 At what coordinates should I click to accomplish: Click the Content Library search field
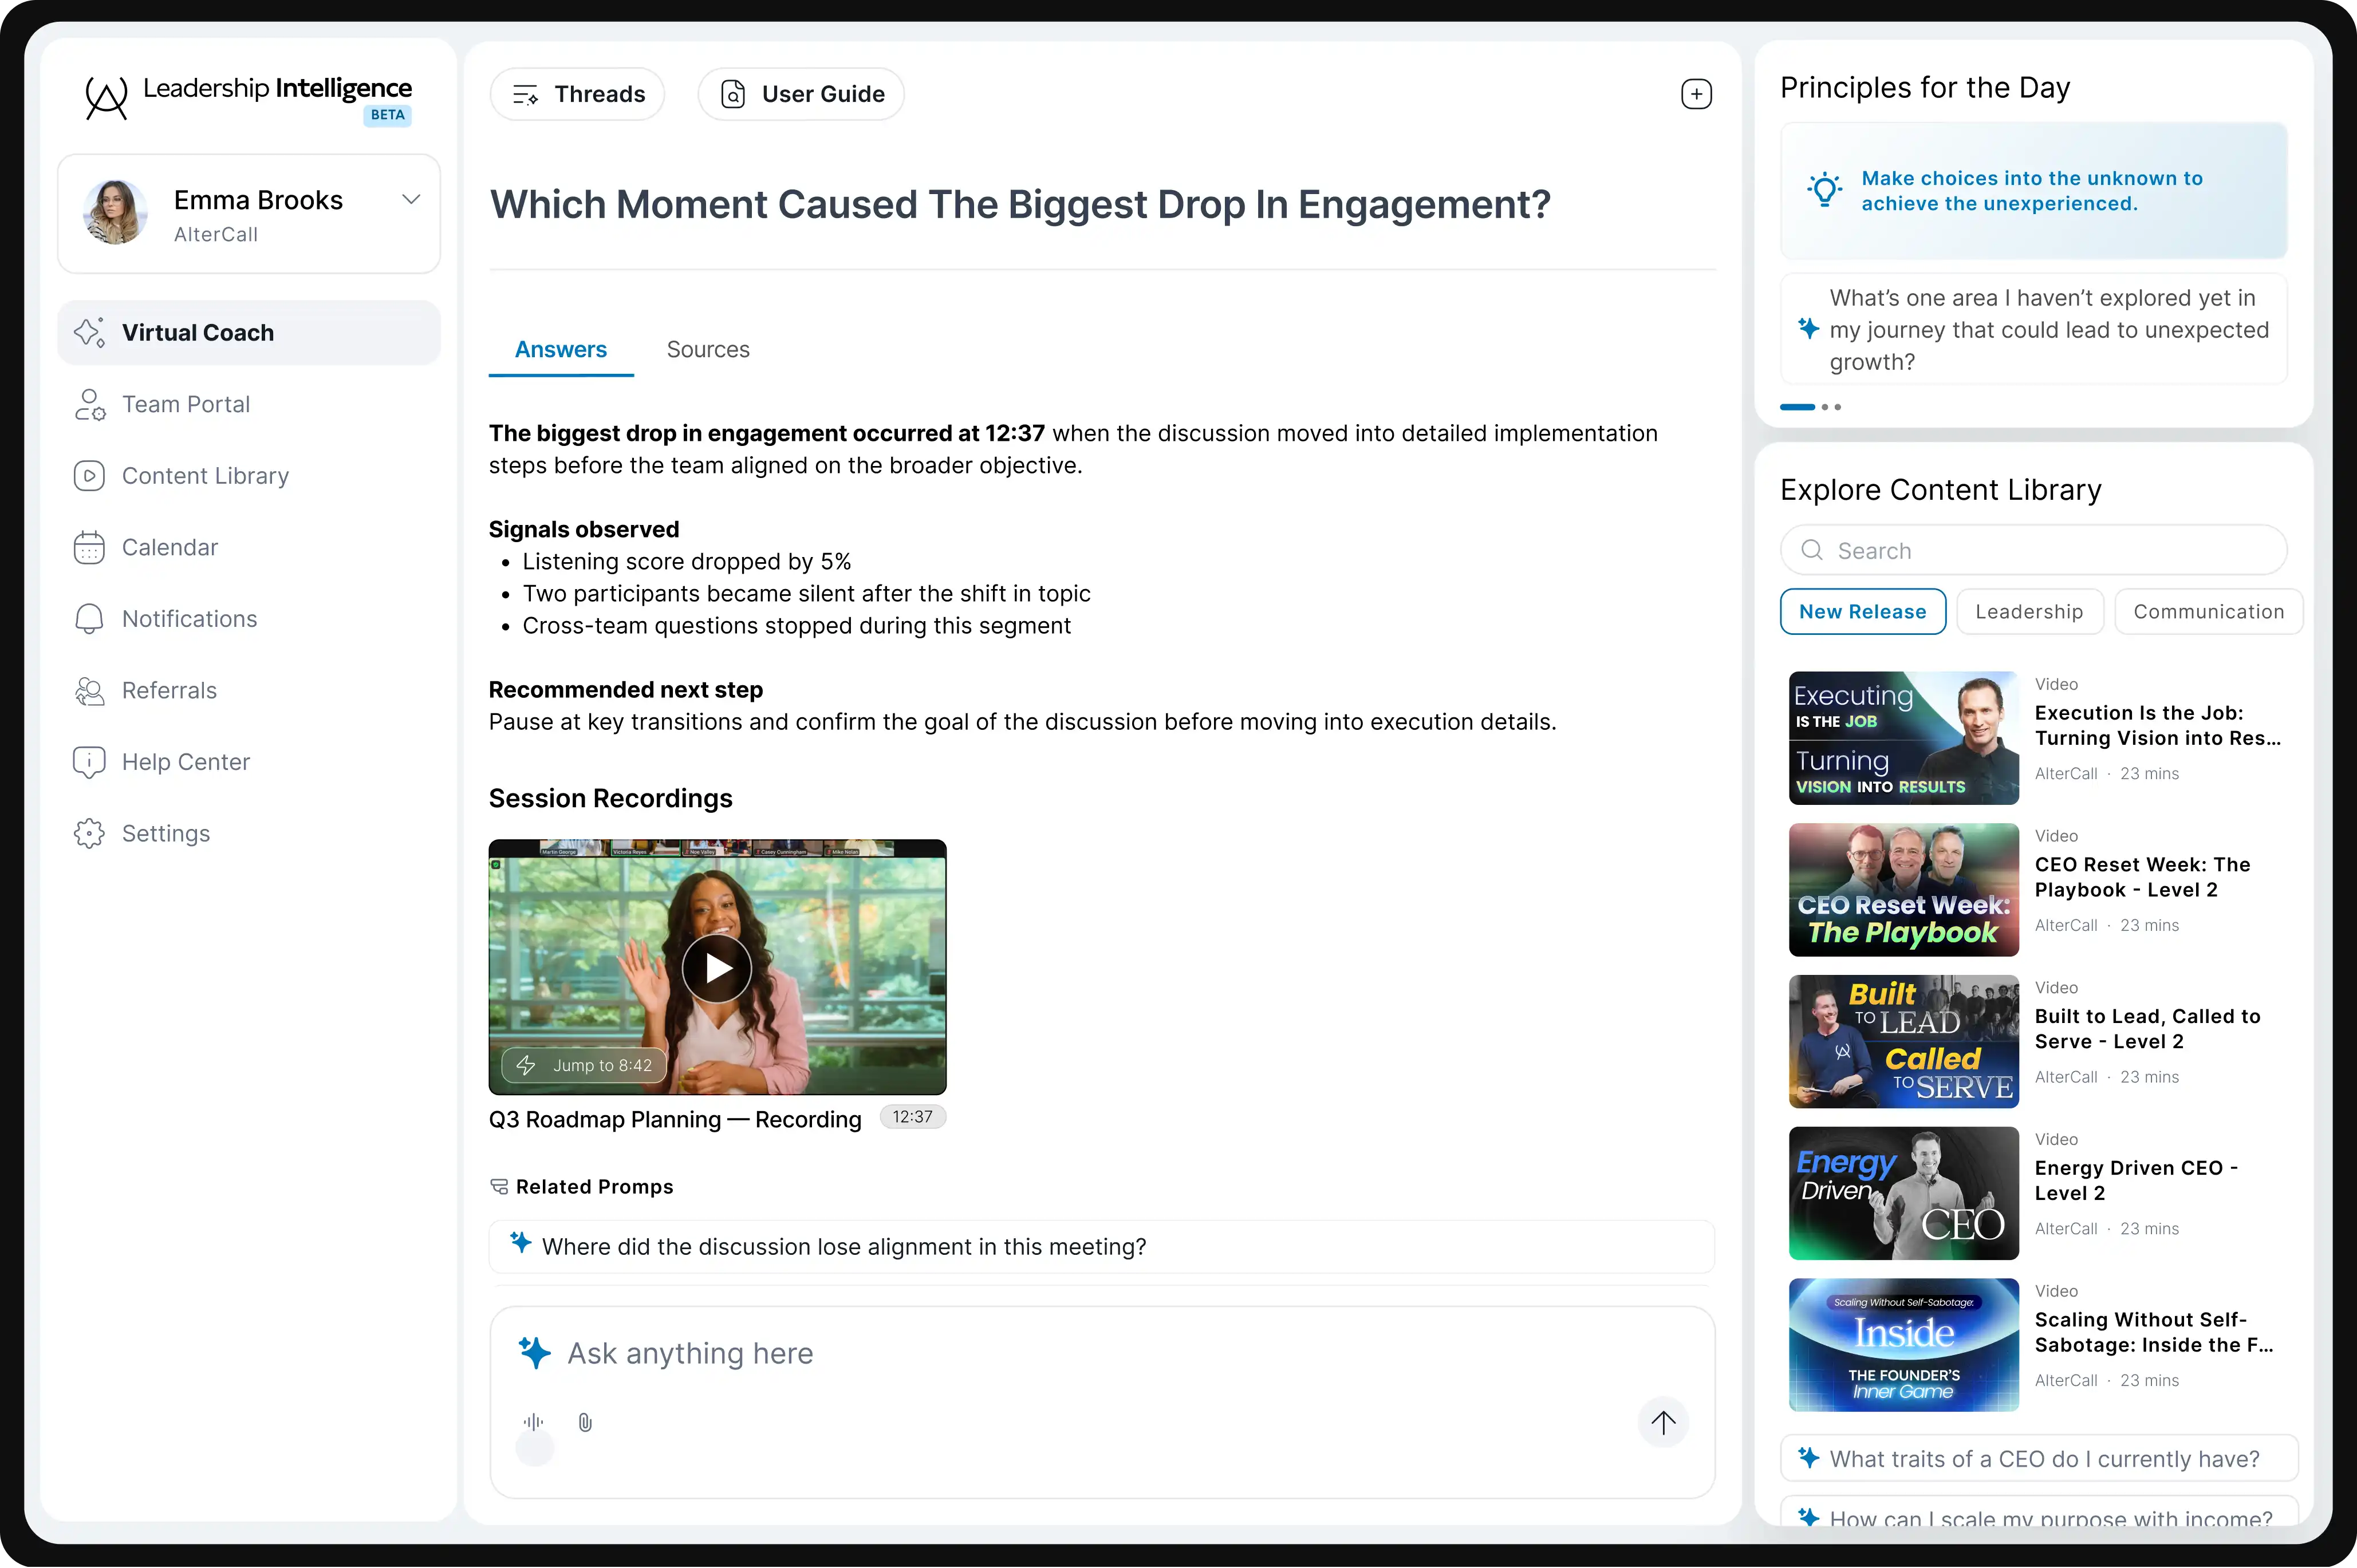coord(2033,550)
